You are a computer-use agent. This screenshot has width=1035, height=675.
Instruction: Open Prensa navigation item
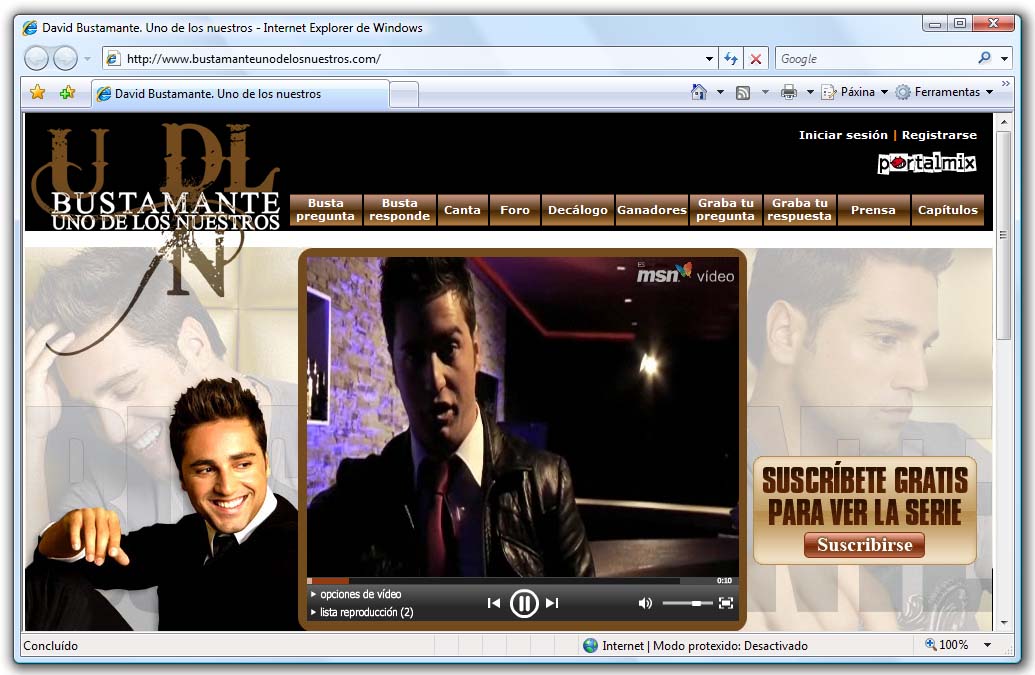click(873, 210)
